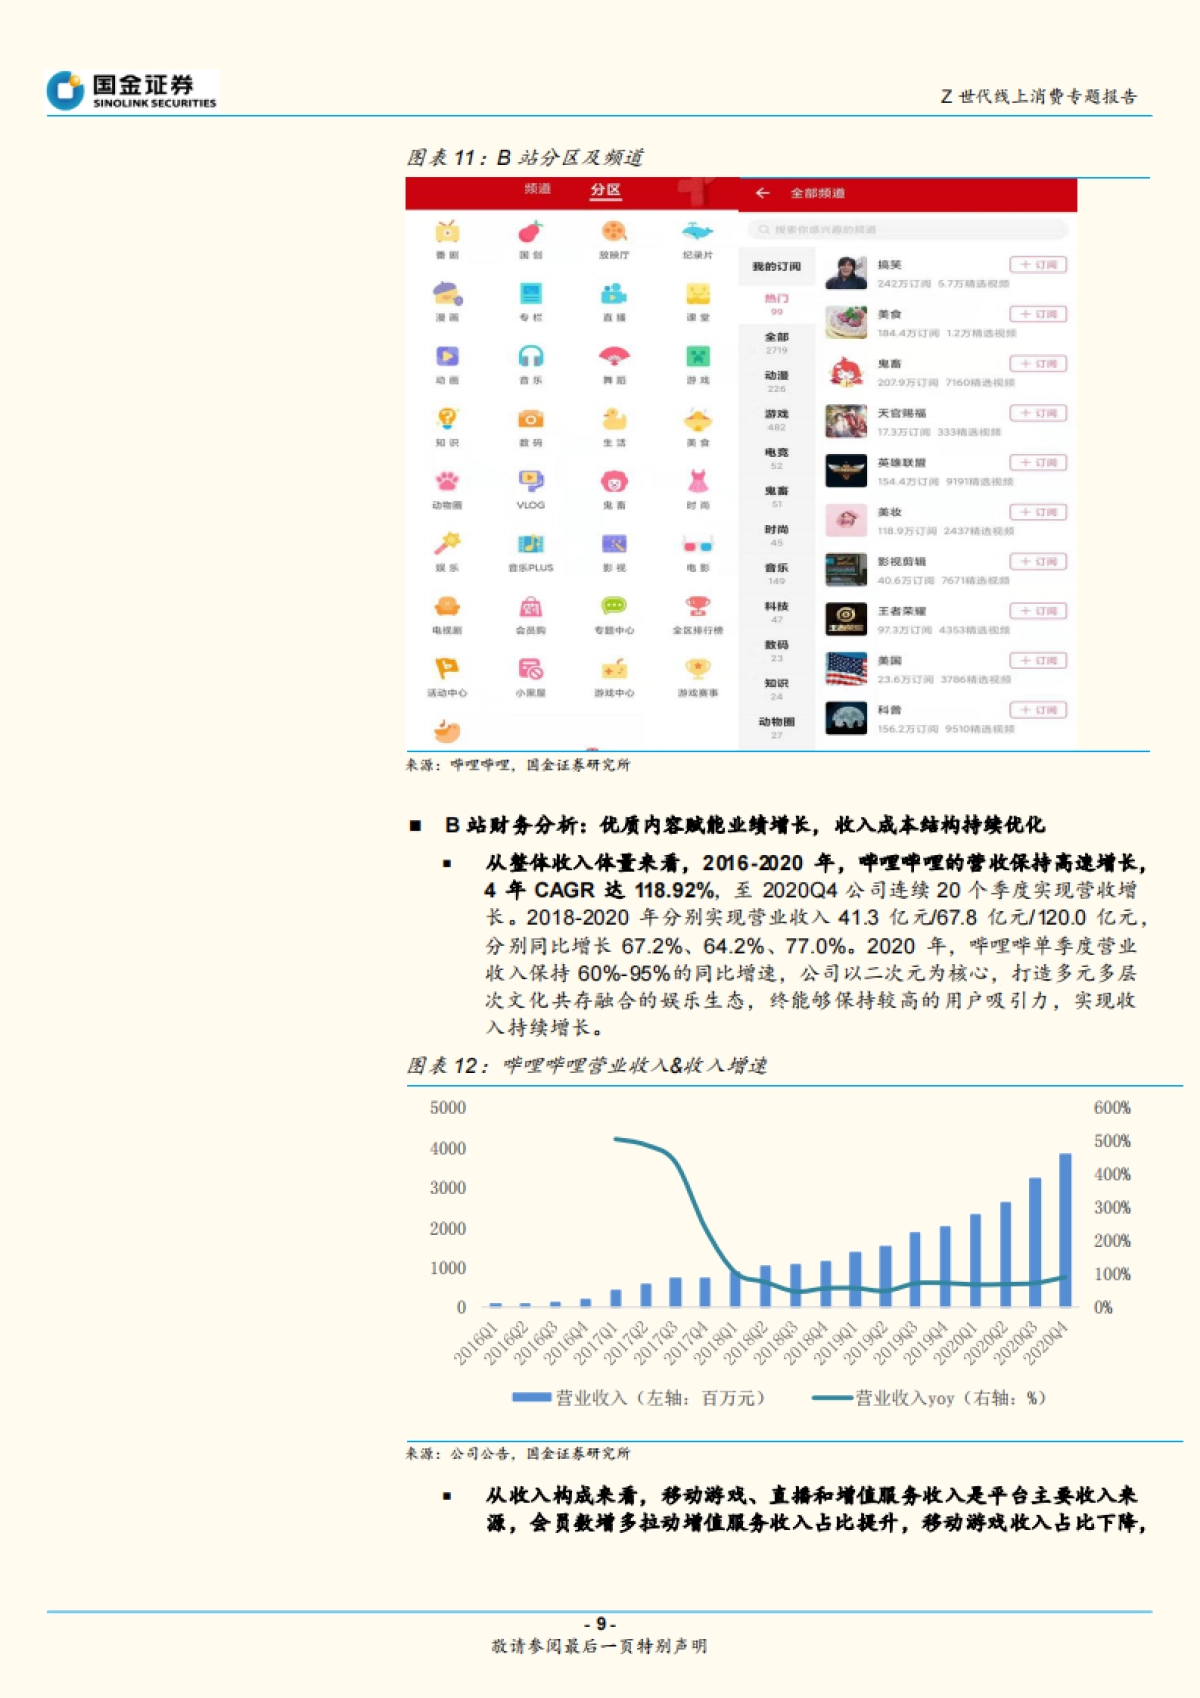This screenshot has width=1200, height=1698.
Task: Click the 2020Q4 revenue bar in chart
Action: pos(1065,1231)
